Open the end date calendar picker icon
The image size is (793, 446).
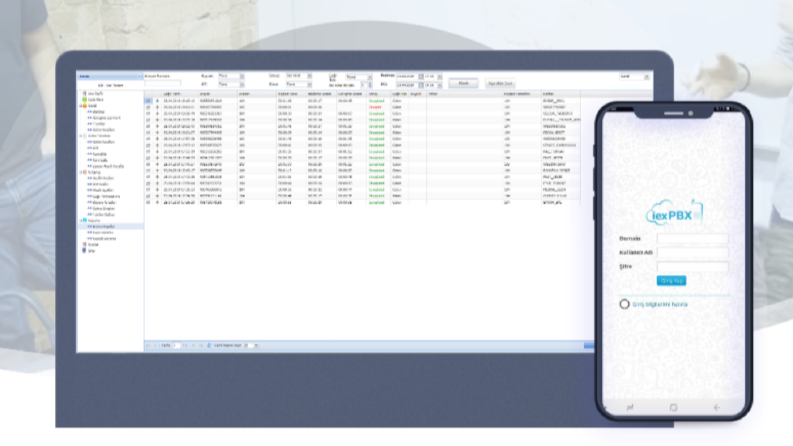pos(421,85)
